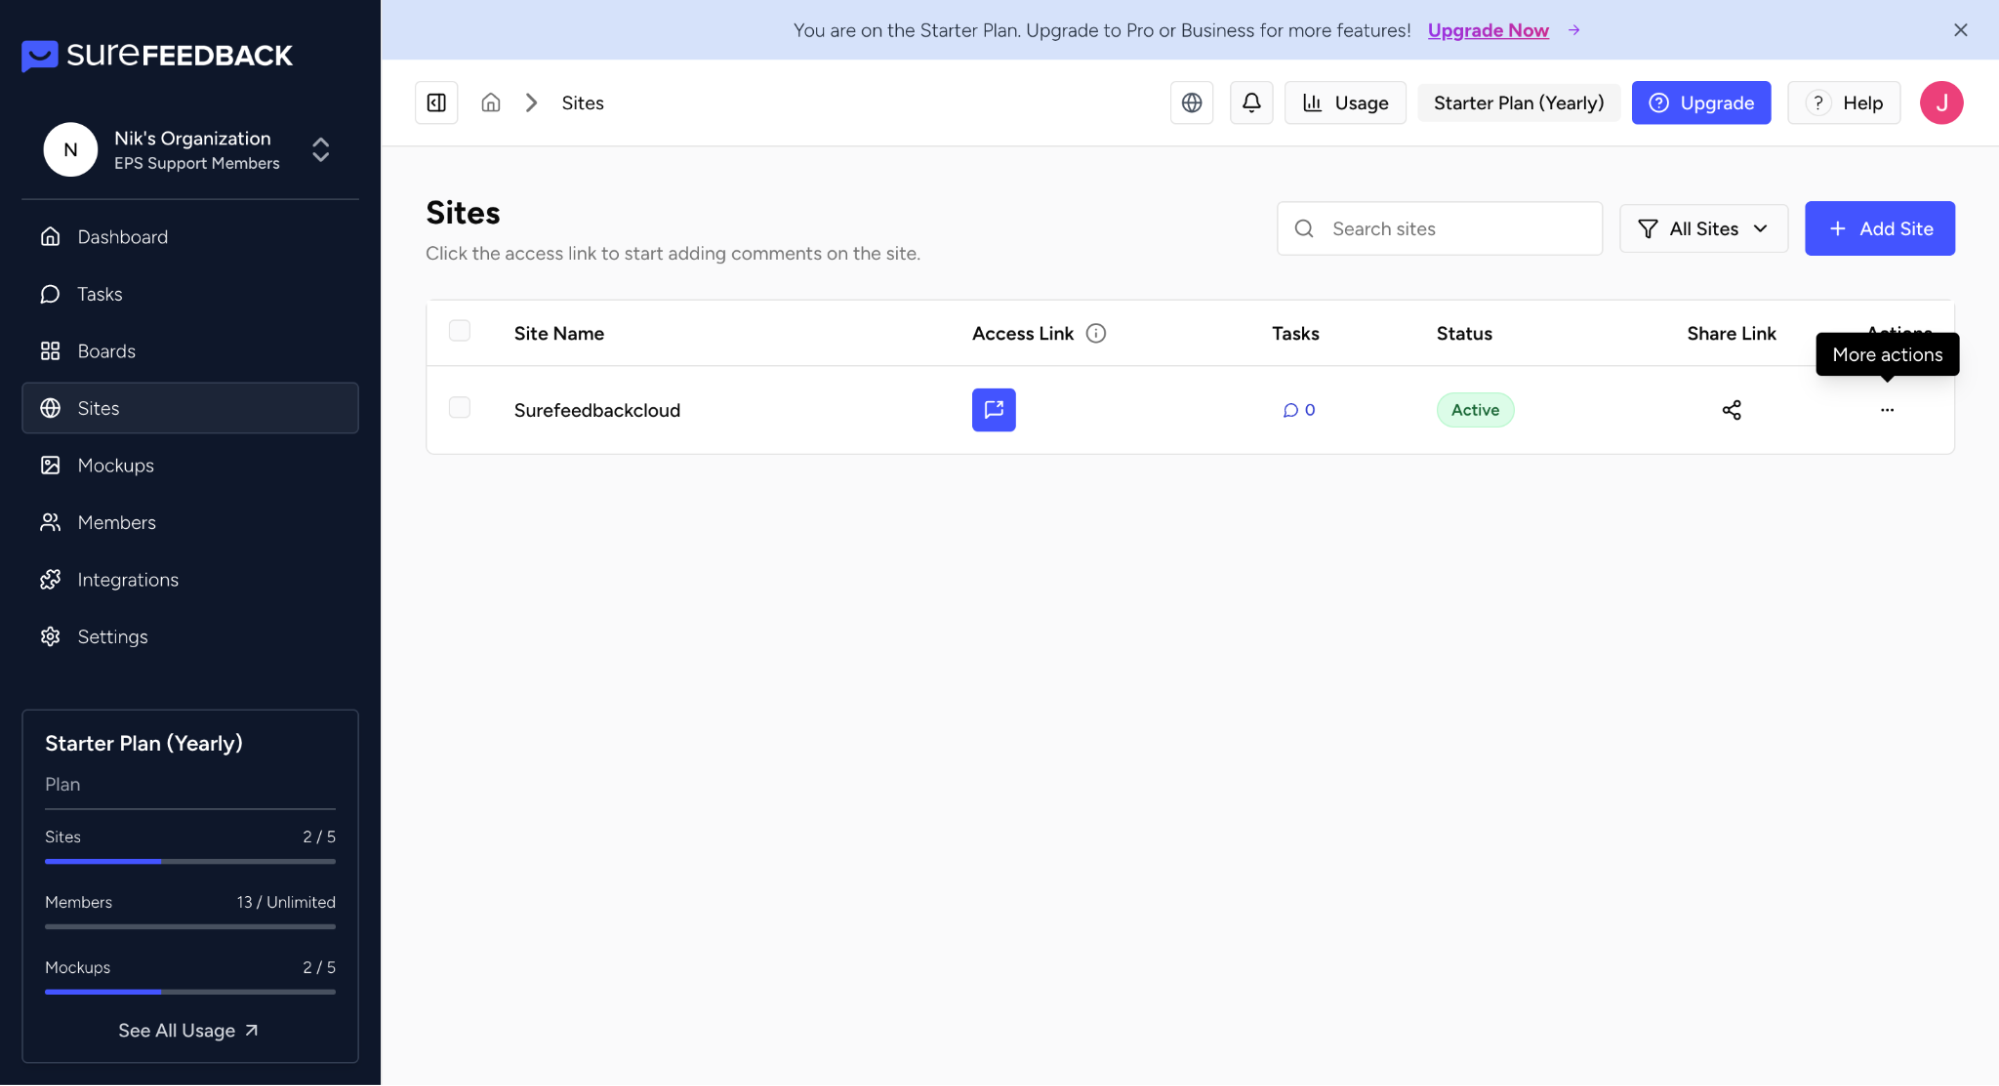Open the notifications bell
Screen dimensions: 1999x1086
pos(1251,103)
